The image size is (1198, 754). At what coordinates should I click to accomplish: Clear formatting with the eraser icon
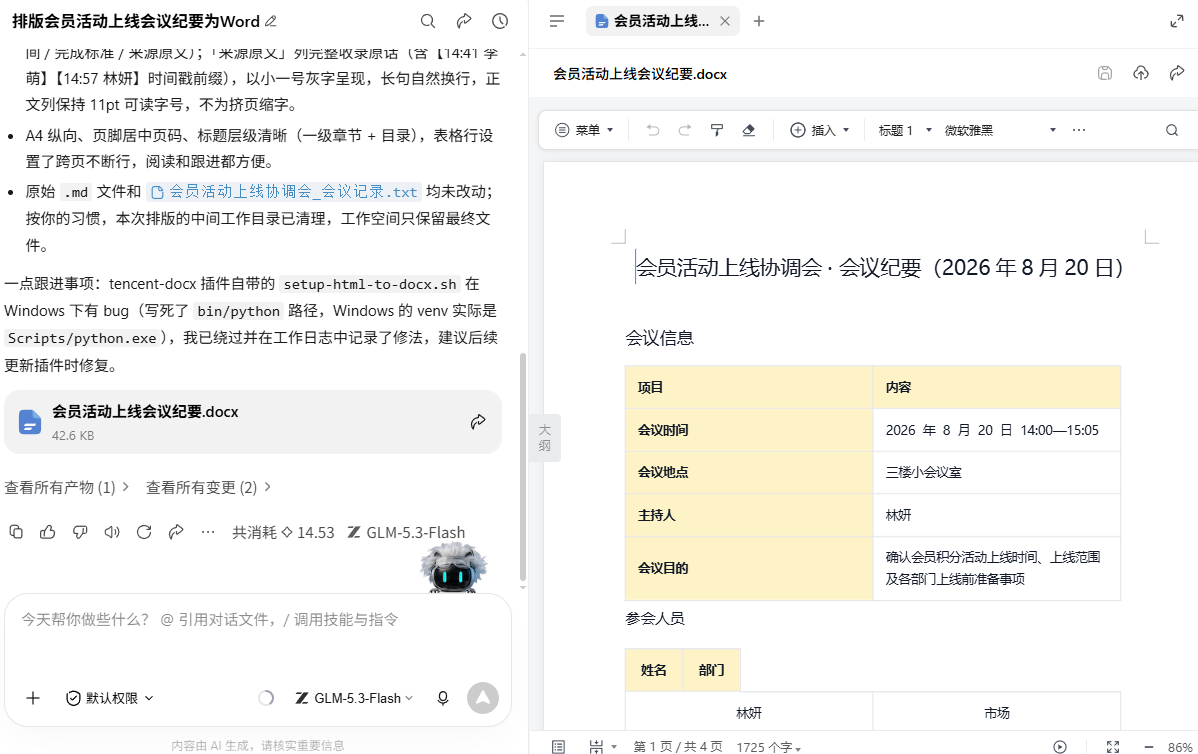(x=749, y=131)
